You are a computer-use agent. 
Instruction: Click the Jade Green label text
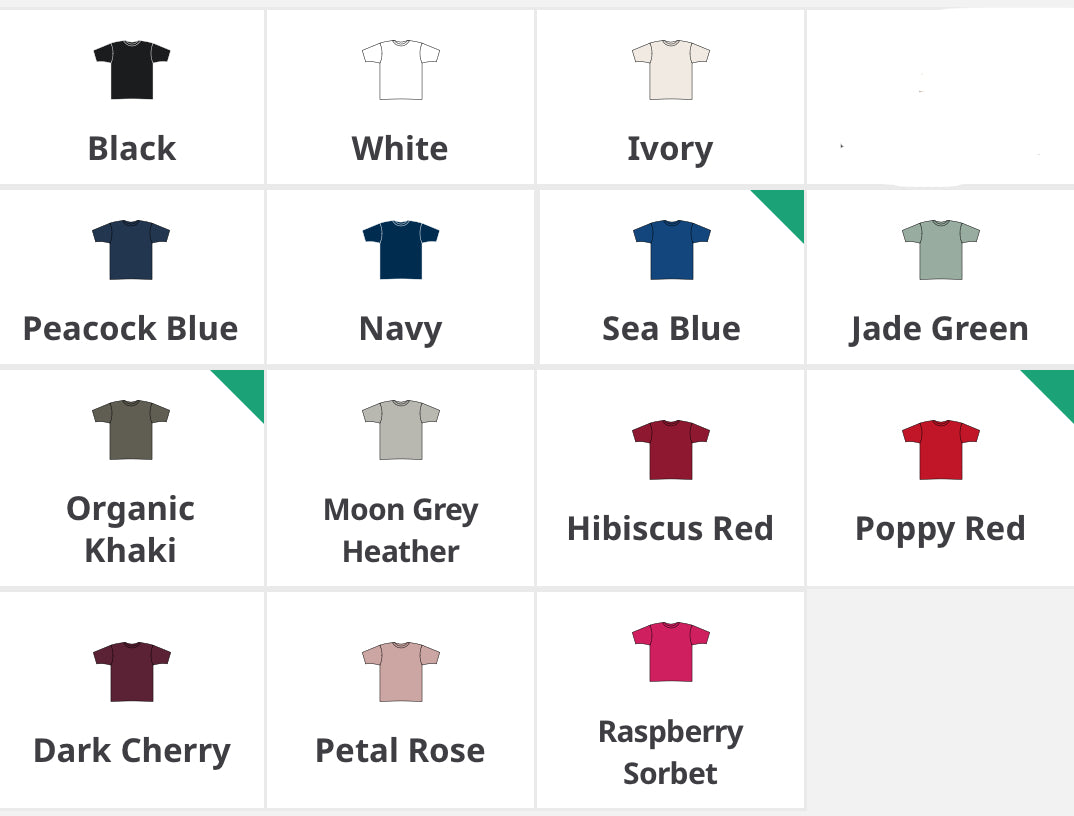[x=940, y=329]
